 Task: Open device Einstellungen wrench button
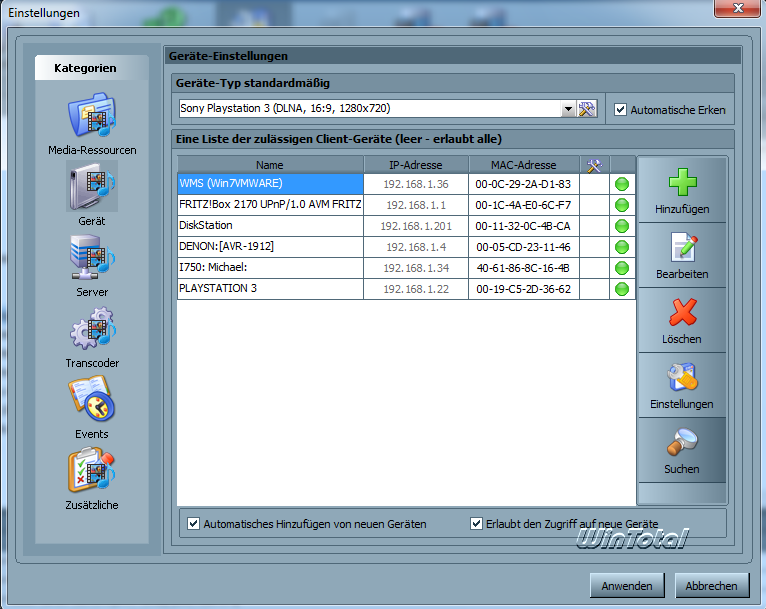pyautogui.click(x=682, y=385)
